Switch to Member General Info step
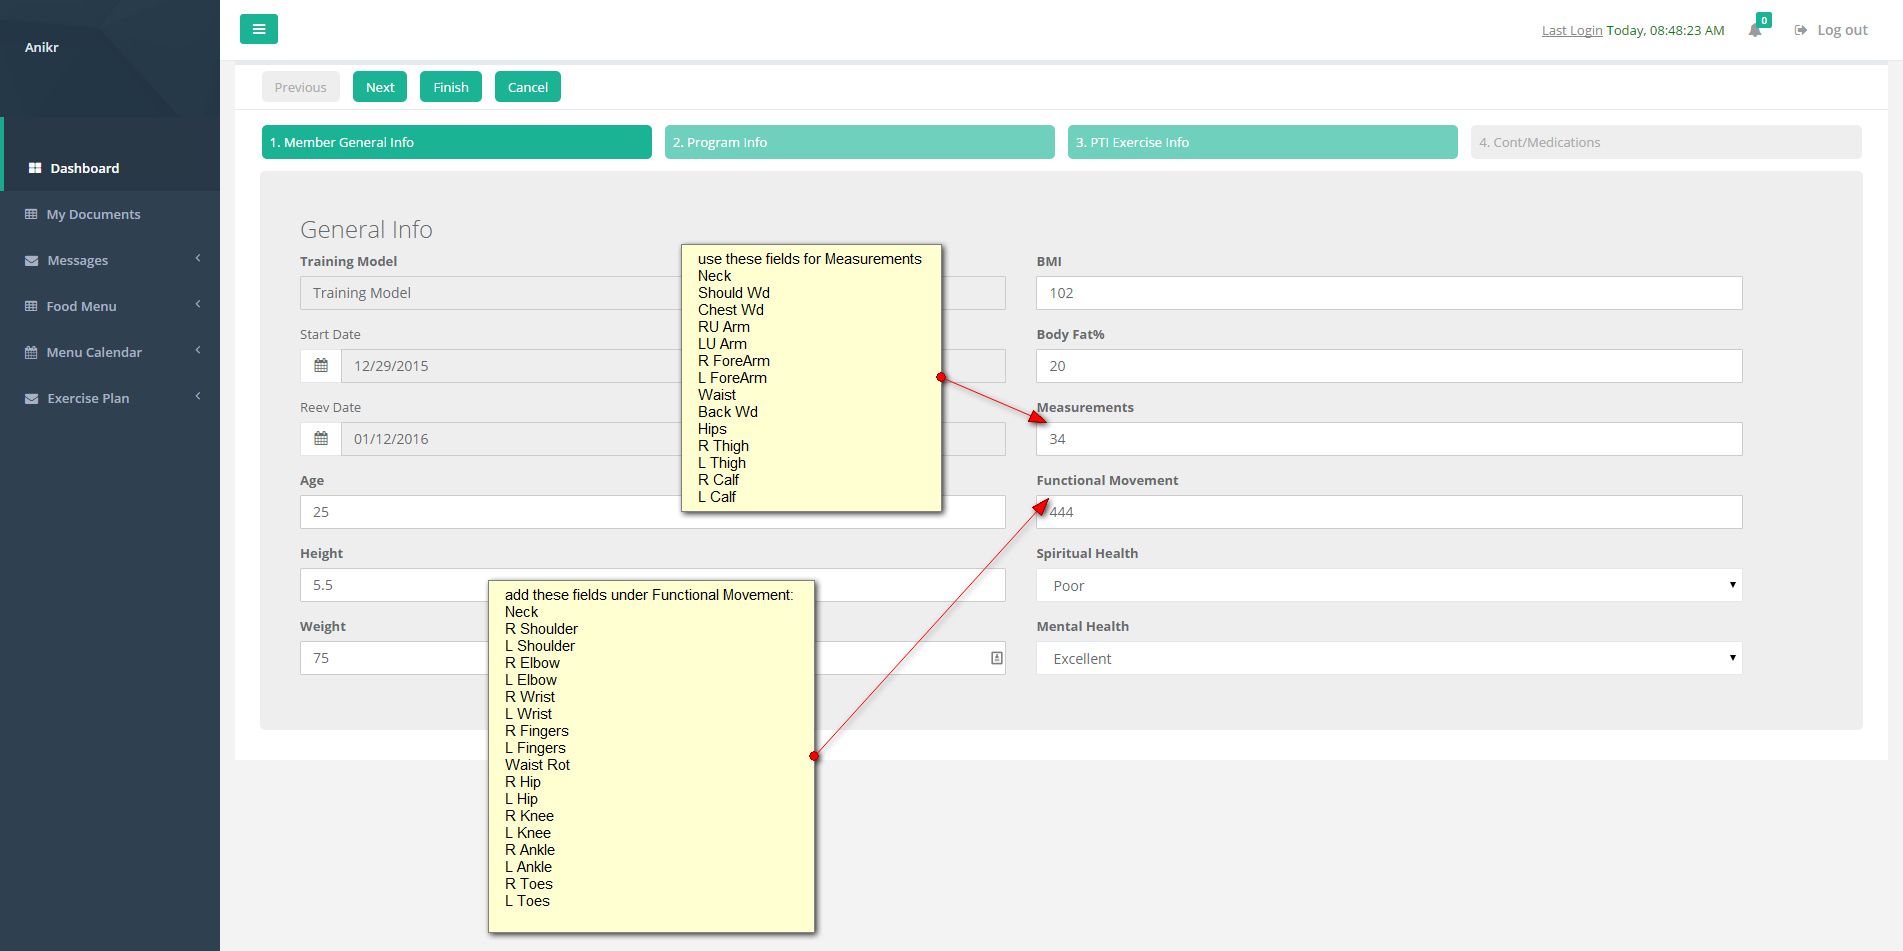 [x=457, y=142]
